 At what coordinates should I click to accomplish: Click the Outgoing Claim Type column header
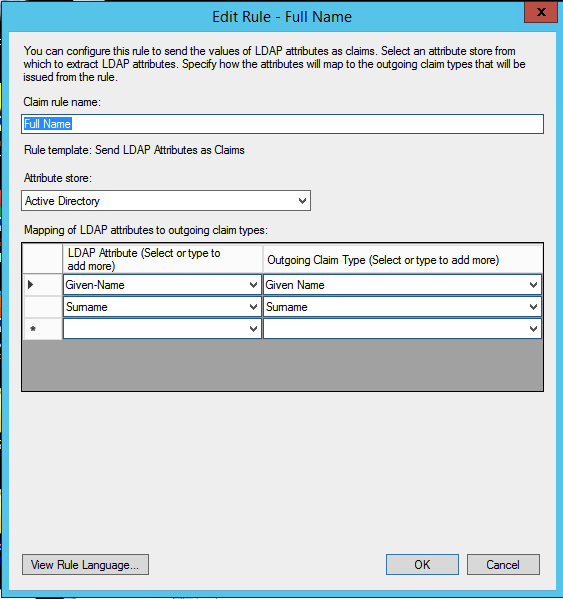point(403,259)
